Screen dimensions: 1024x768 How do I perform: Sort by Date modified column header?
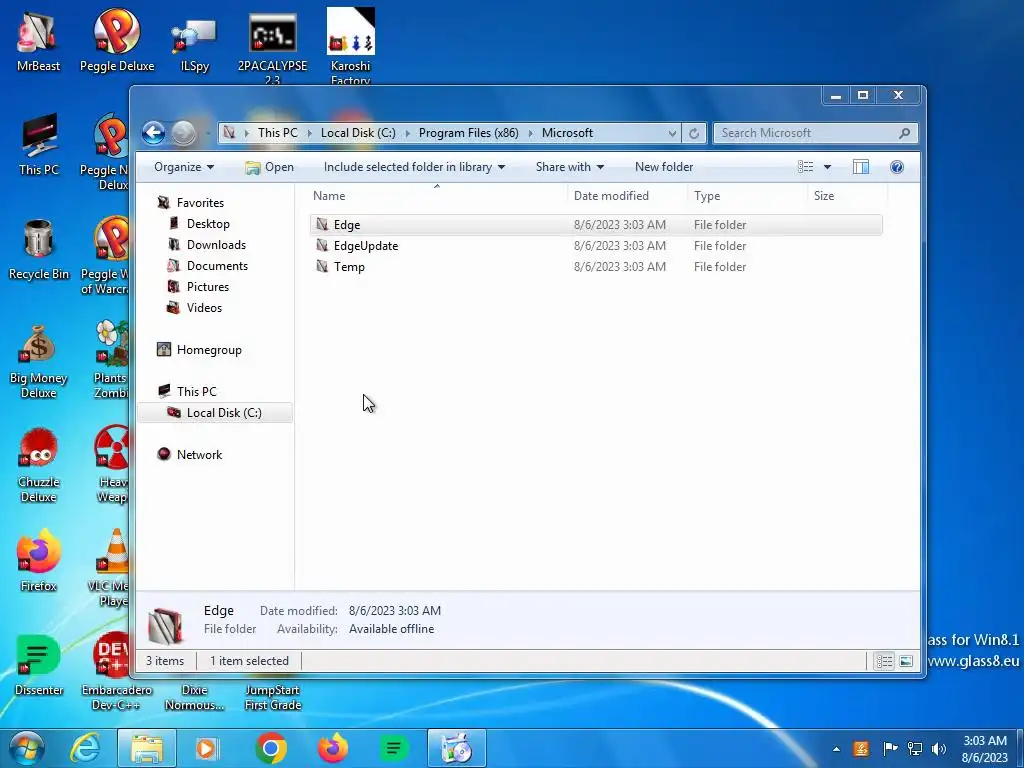click(627, 196)
